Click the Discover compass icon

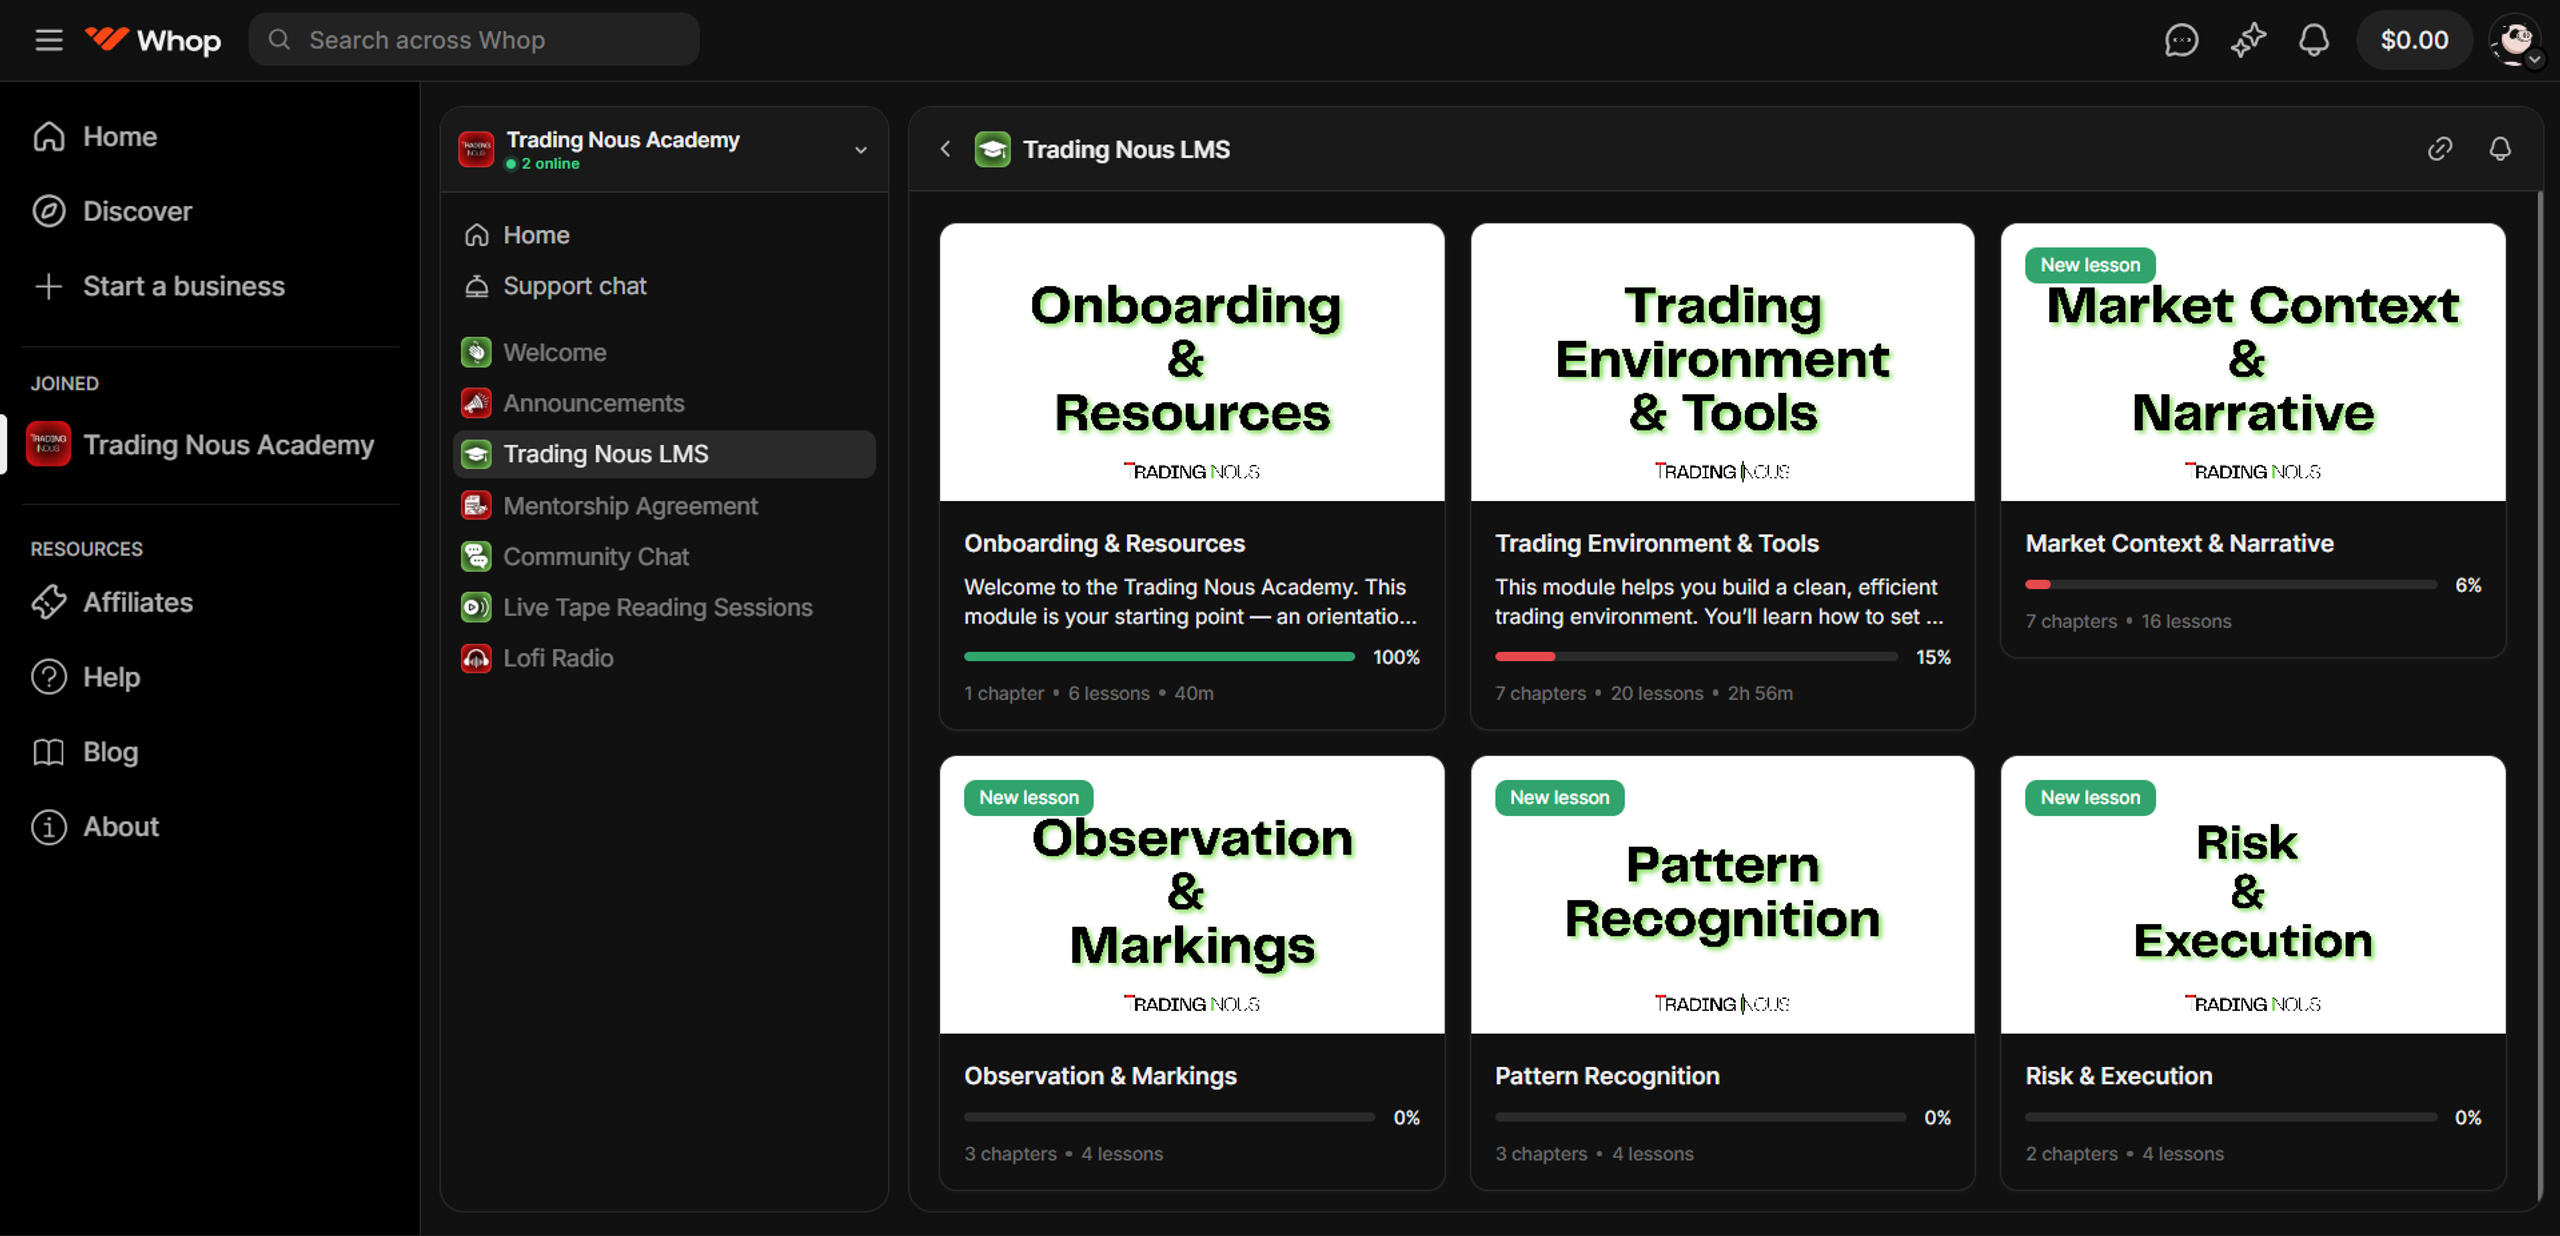pyautogui.click(x=49, y=211)
